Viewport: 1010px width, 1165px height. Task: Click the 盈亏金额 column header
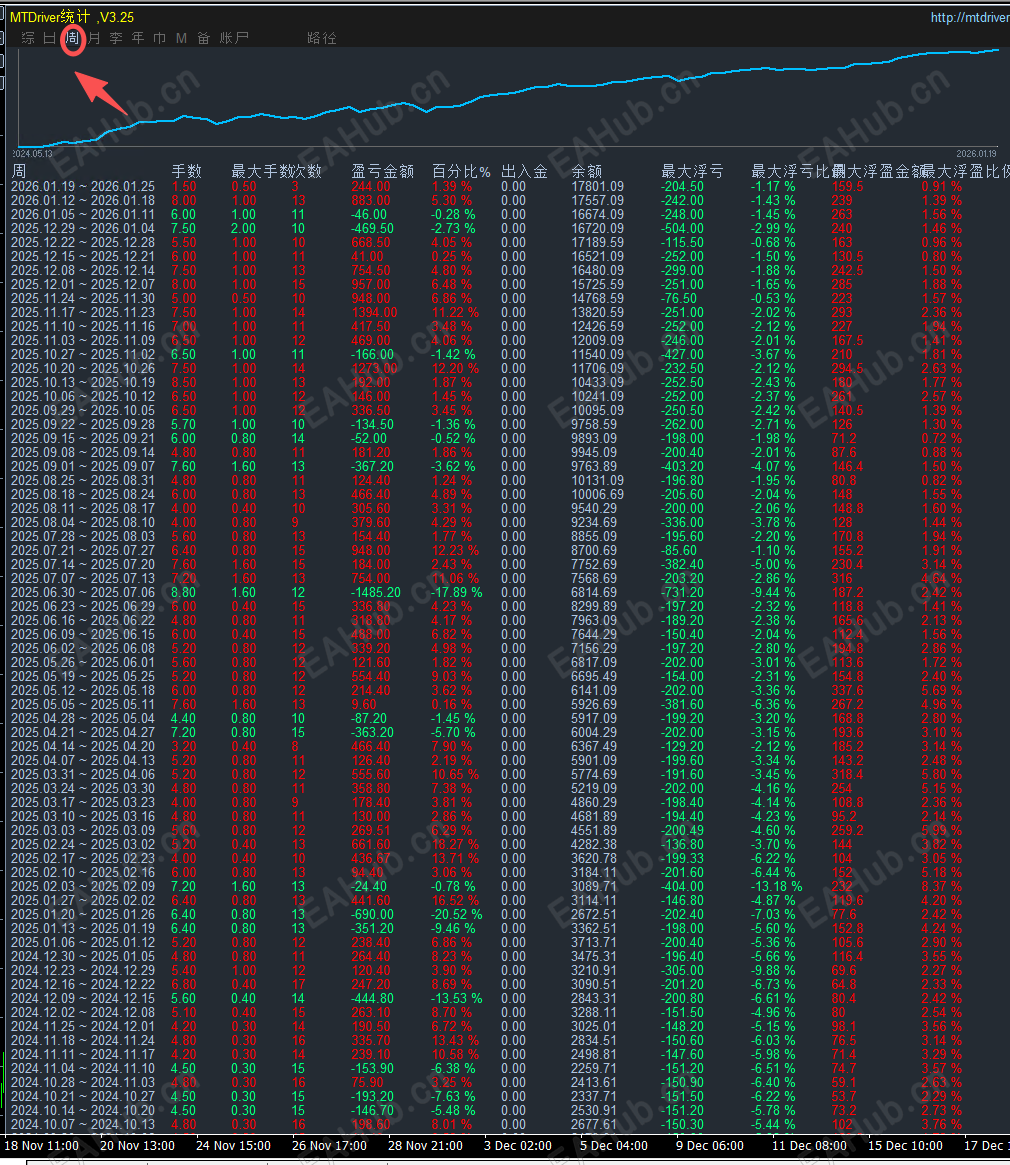pyautogui.click(x=382, y=172)
